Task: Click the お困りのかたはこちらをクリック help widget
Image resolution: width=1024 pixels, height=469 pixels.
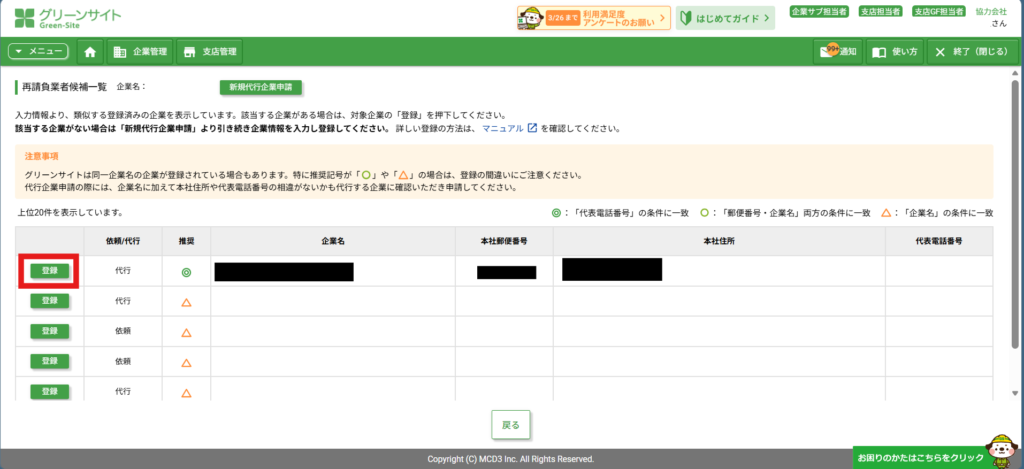Action: pyautogui.click(x=920, y=456)
